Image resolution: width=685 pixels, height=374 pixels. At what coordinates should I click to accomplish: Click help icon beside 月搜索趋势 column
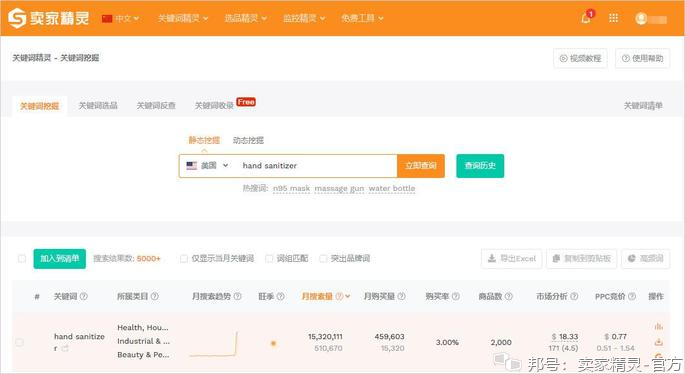tap(237, 296)
